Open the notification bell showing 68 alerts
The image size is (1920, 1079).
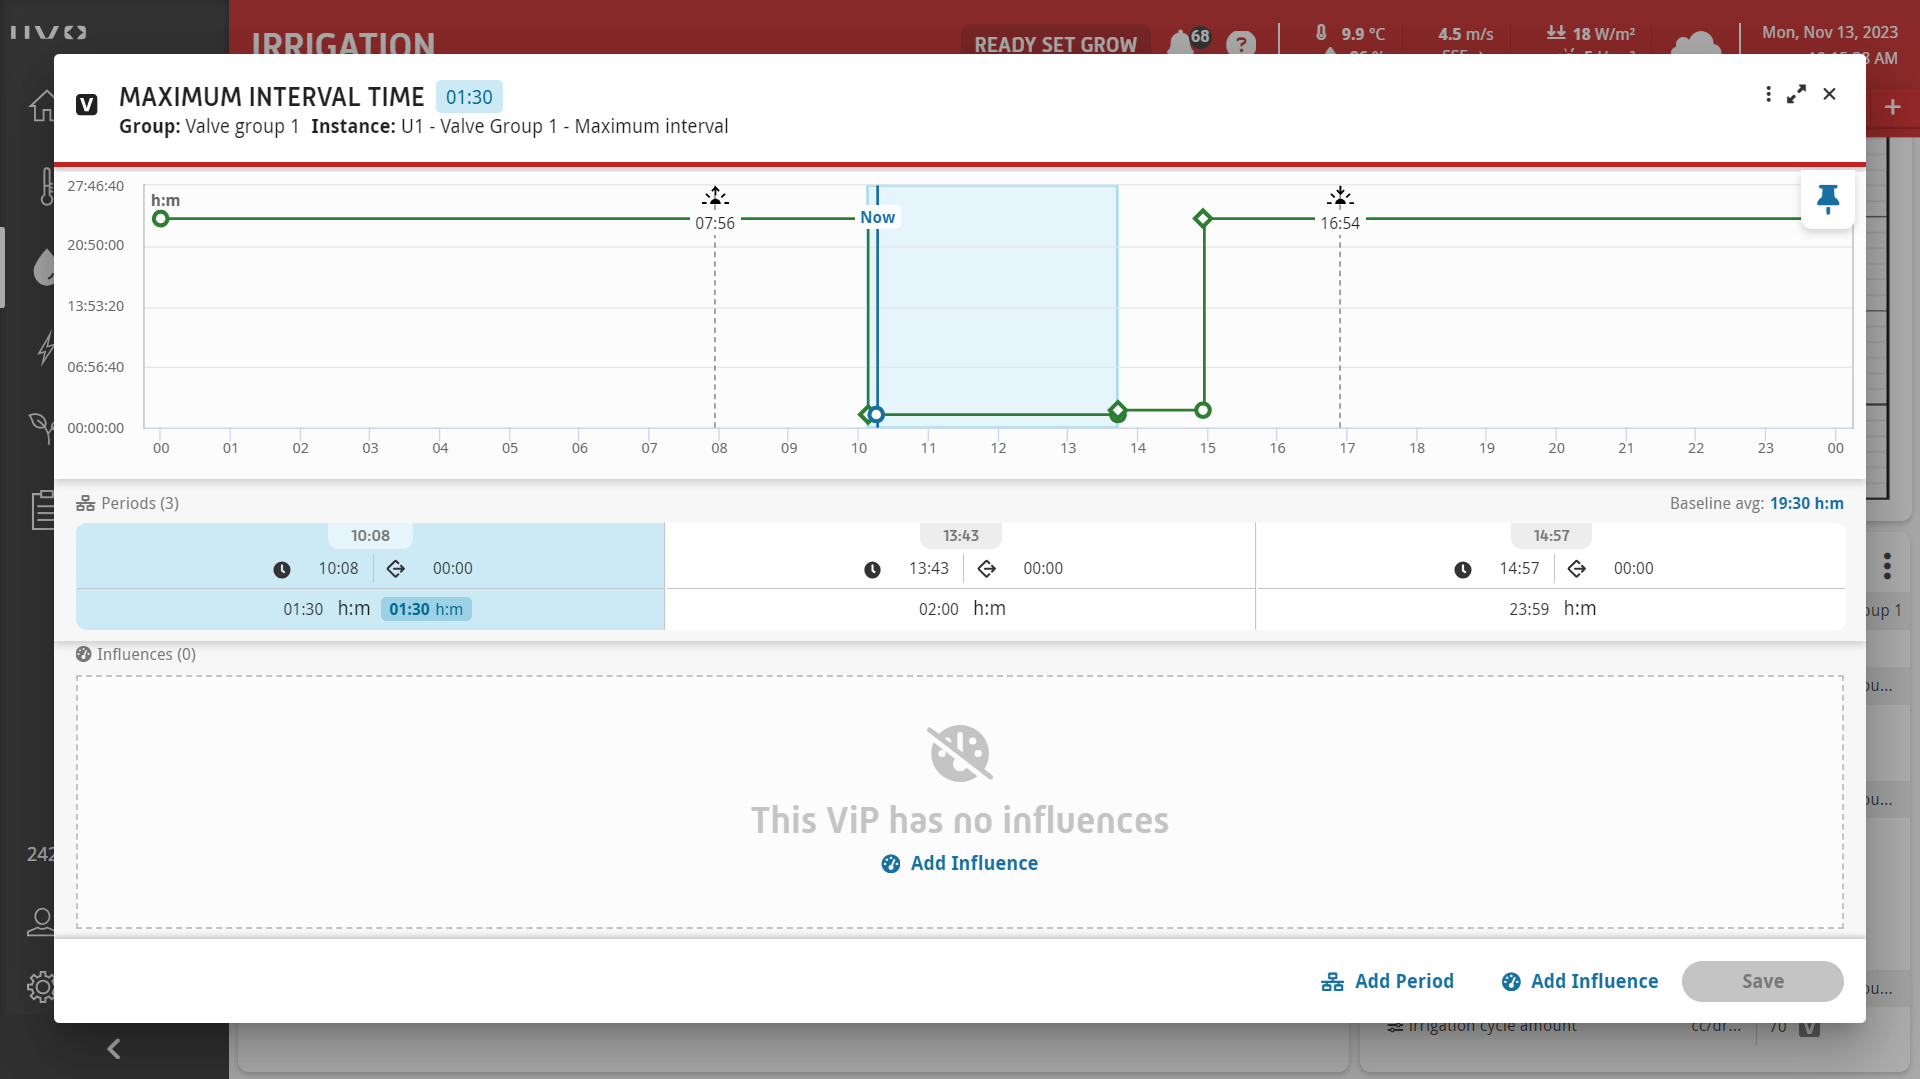point(1182,43)
